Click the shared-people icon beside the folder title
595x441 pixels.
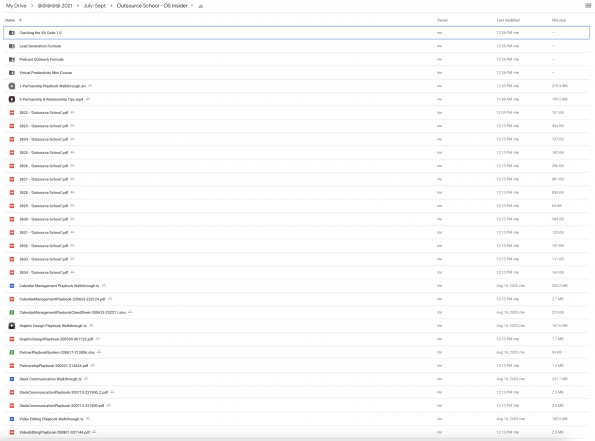(x=201, y=6)
